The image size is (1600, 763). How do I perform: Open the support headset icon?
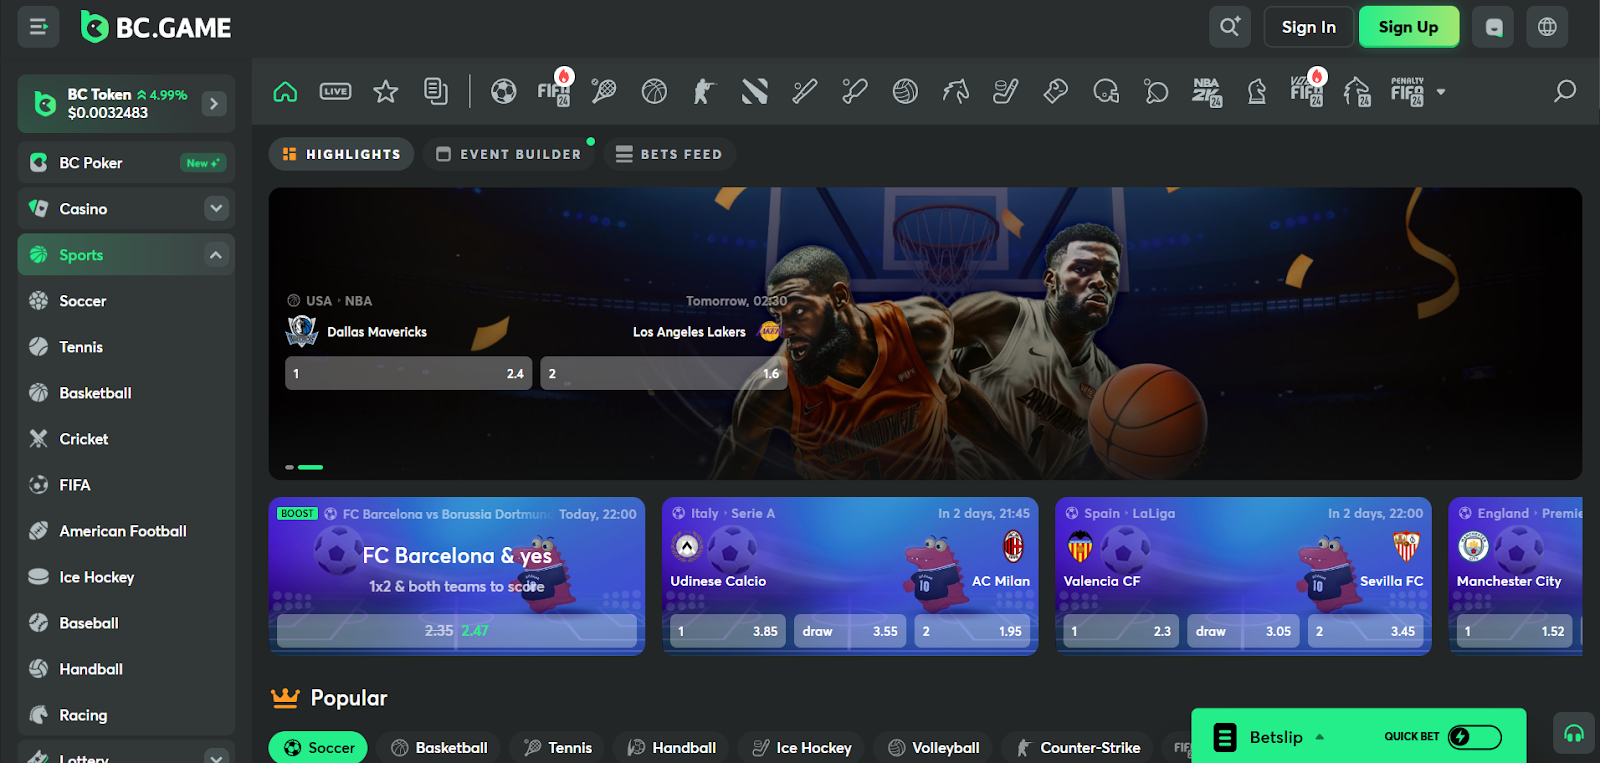click(x=1574, y=733)
